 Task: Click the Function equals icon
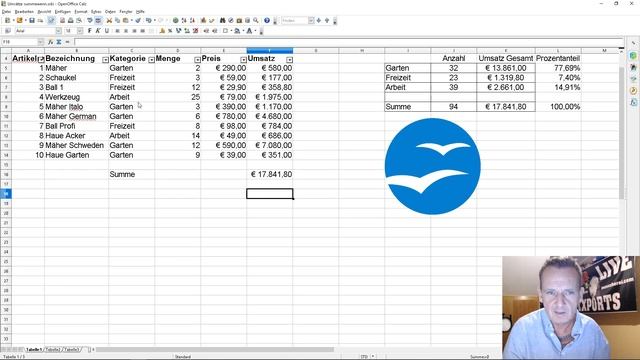(67, 42)
